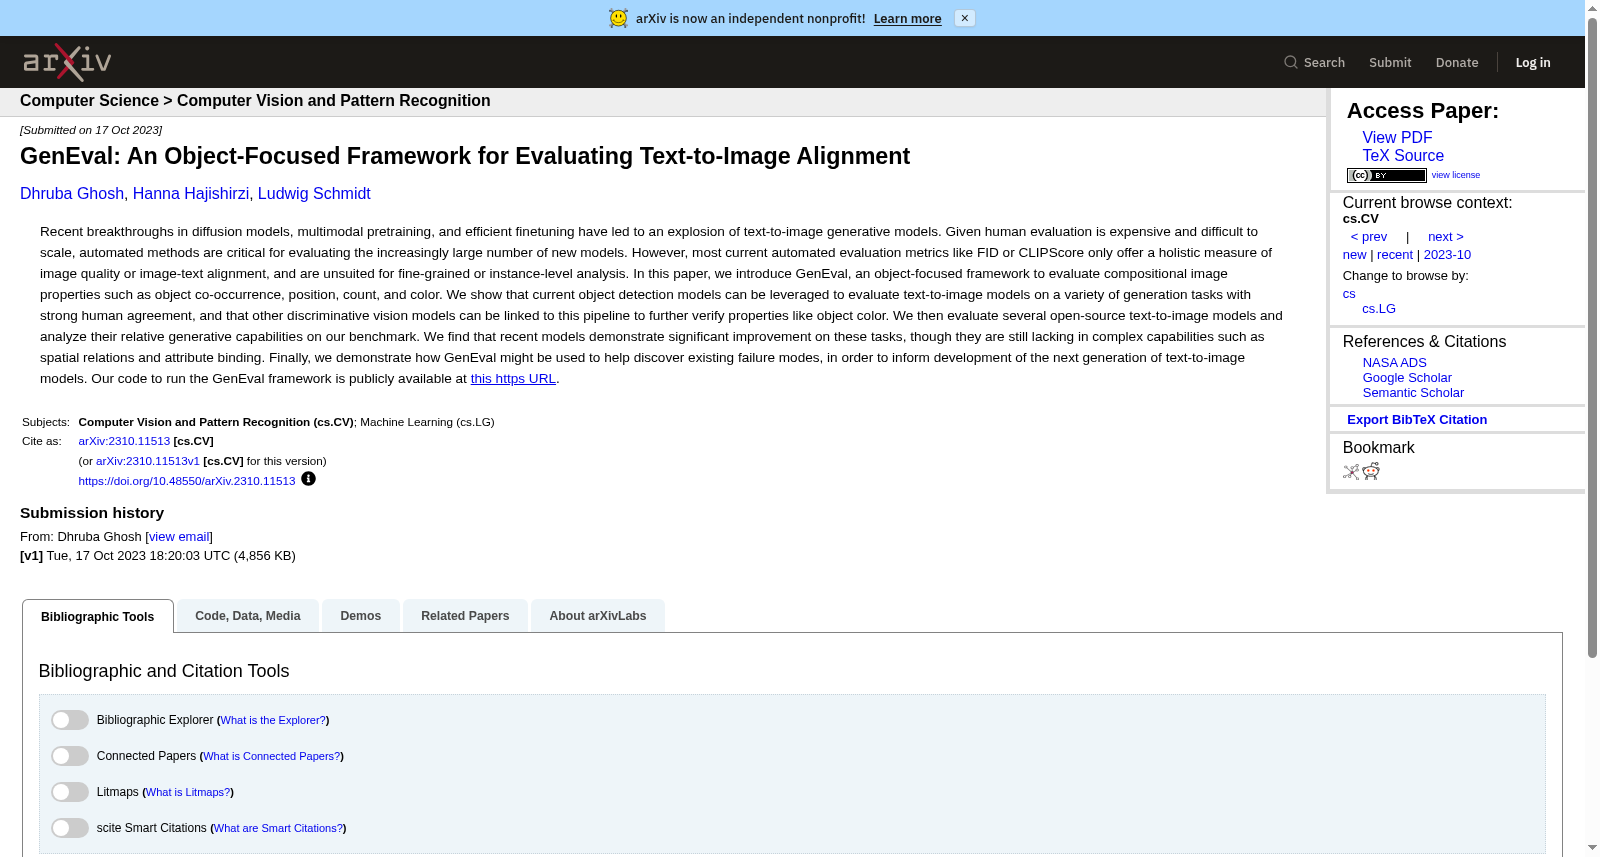Switch to Related Papers tab
The height and width of the screenshot is (857, 1600).
click(x=465, y=616)
